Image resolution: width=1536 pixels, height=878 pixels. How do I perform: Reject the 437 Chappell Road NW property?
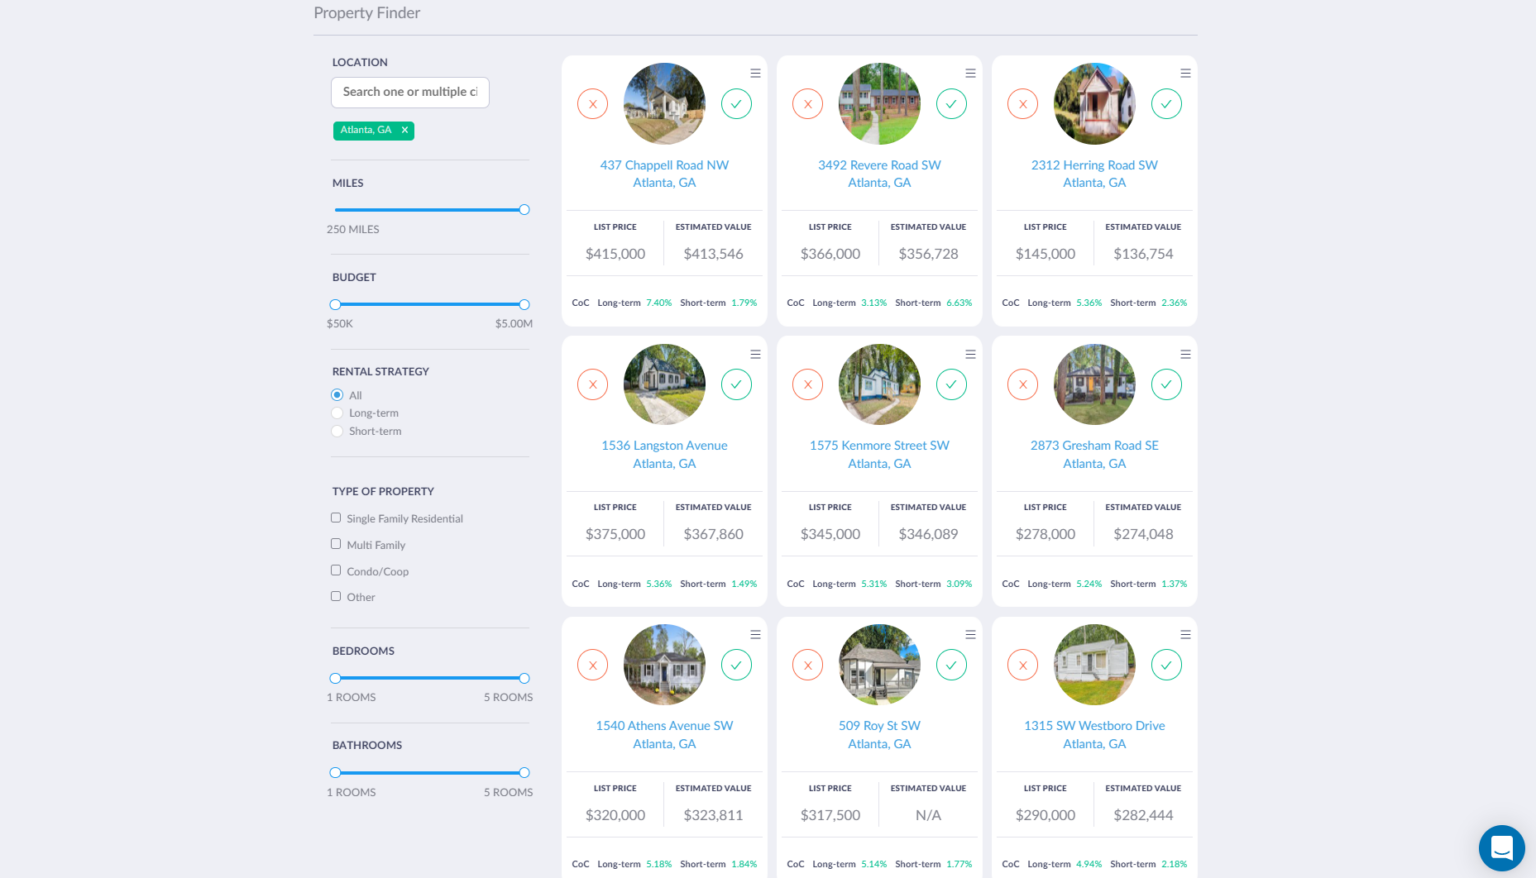pos(592,104)
